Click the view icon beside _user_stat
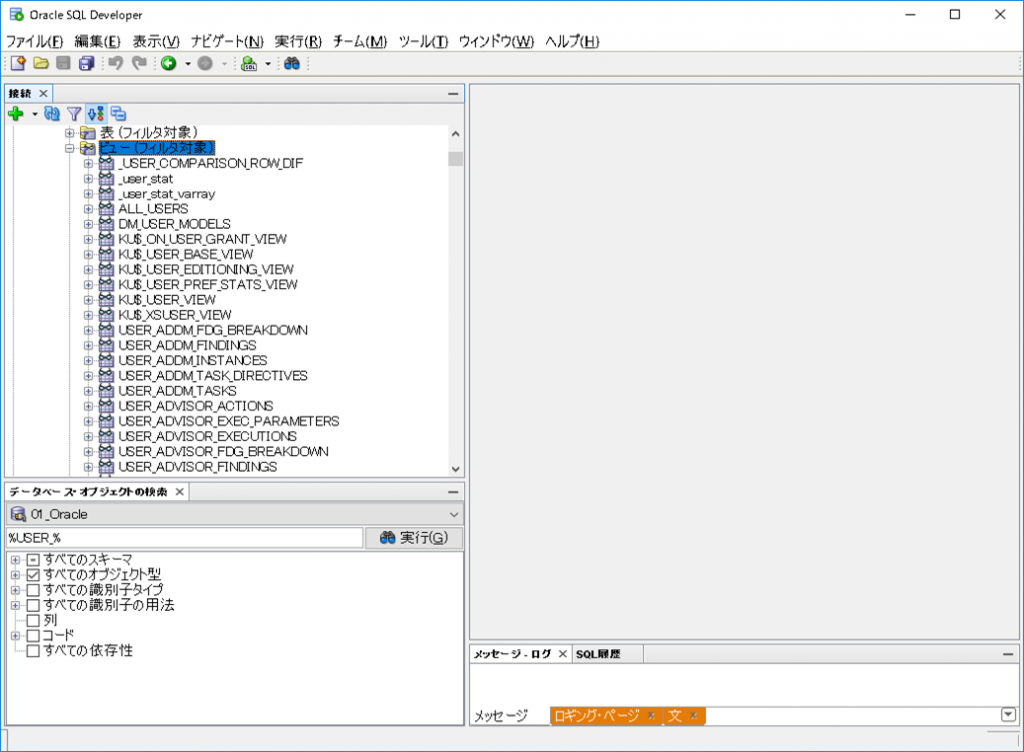Image resolution: width=1024 pixels, height=752 pixels. pos(106,179)
